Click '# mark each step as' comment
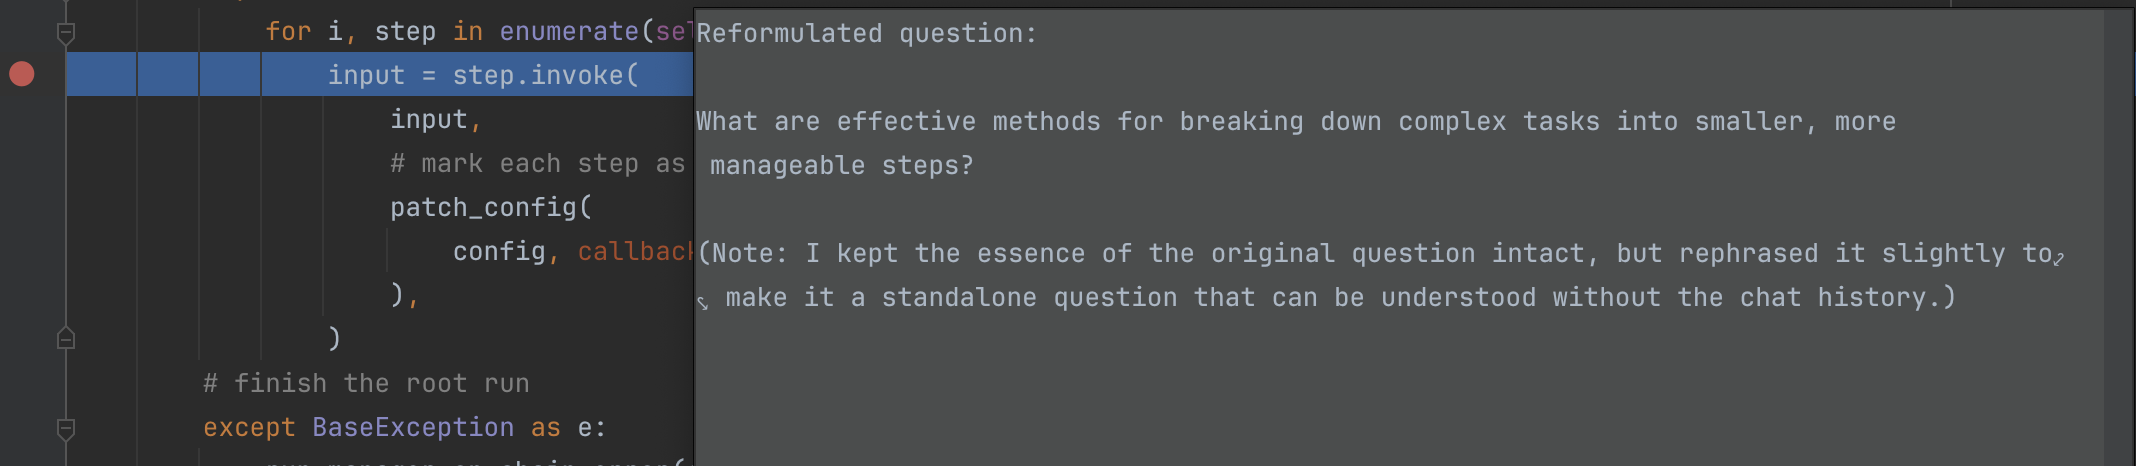This screenshot has height=466, width=2136. click(x=537, y=163)
